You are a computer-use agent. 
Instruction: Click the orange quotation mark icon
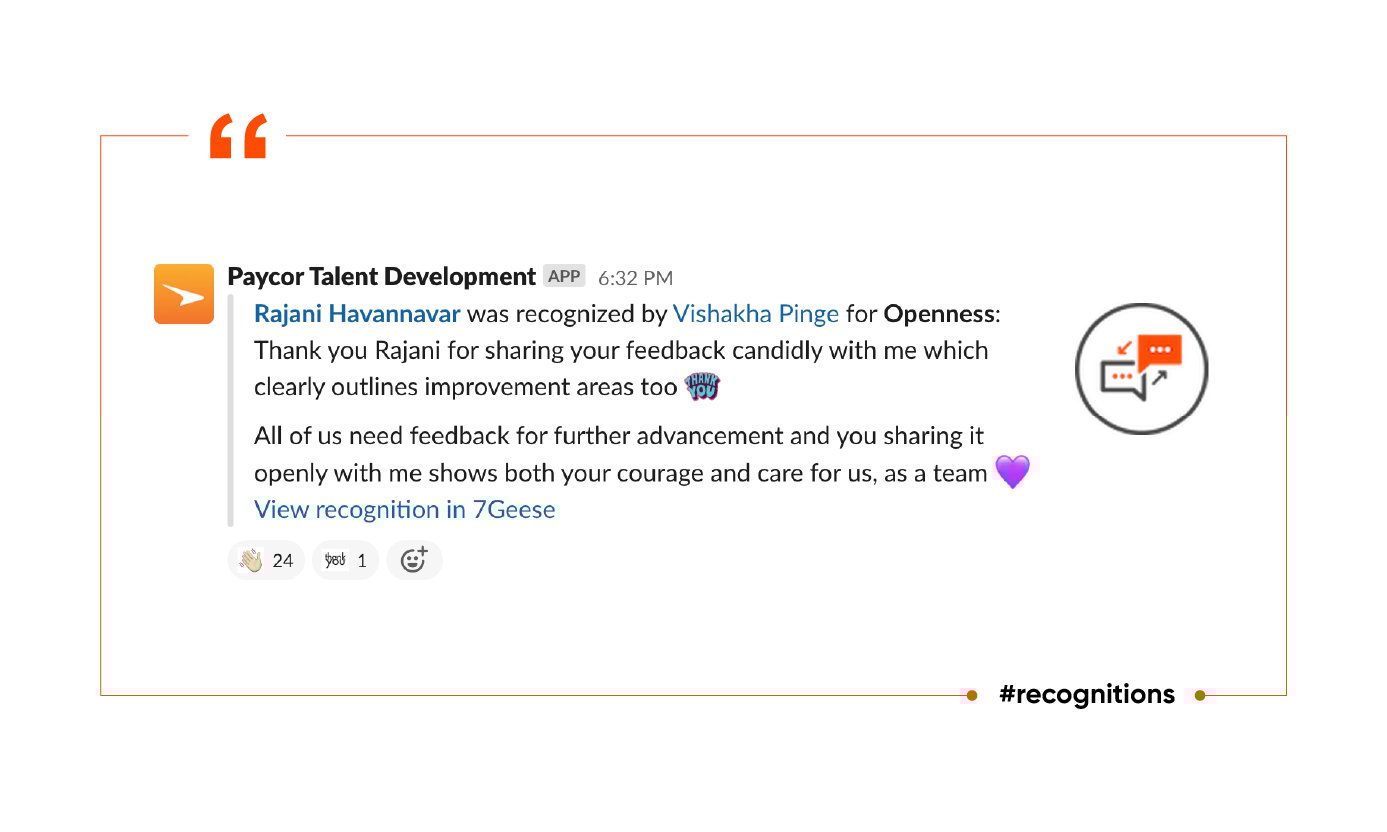tap(238, 137)
